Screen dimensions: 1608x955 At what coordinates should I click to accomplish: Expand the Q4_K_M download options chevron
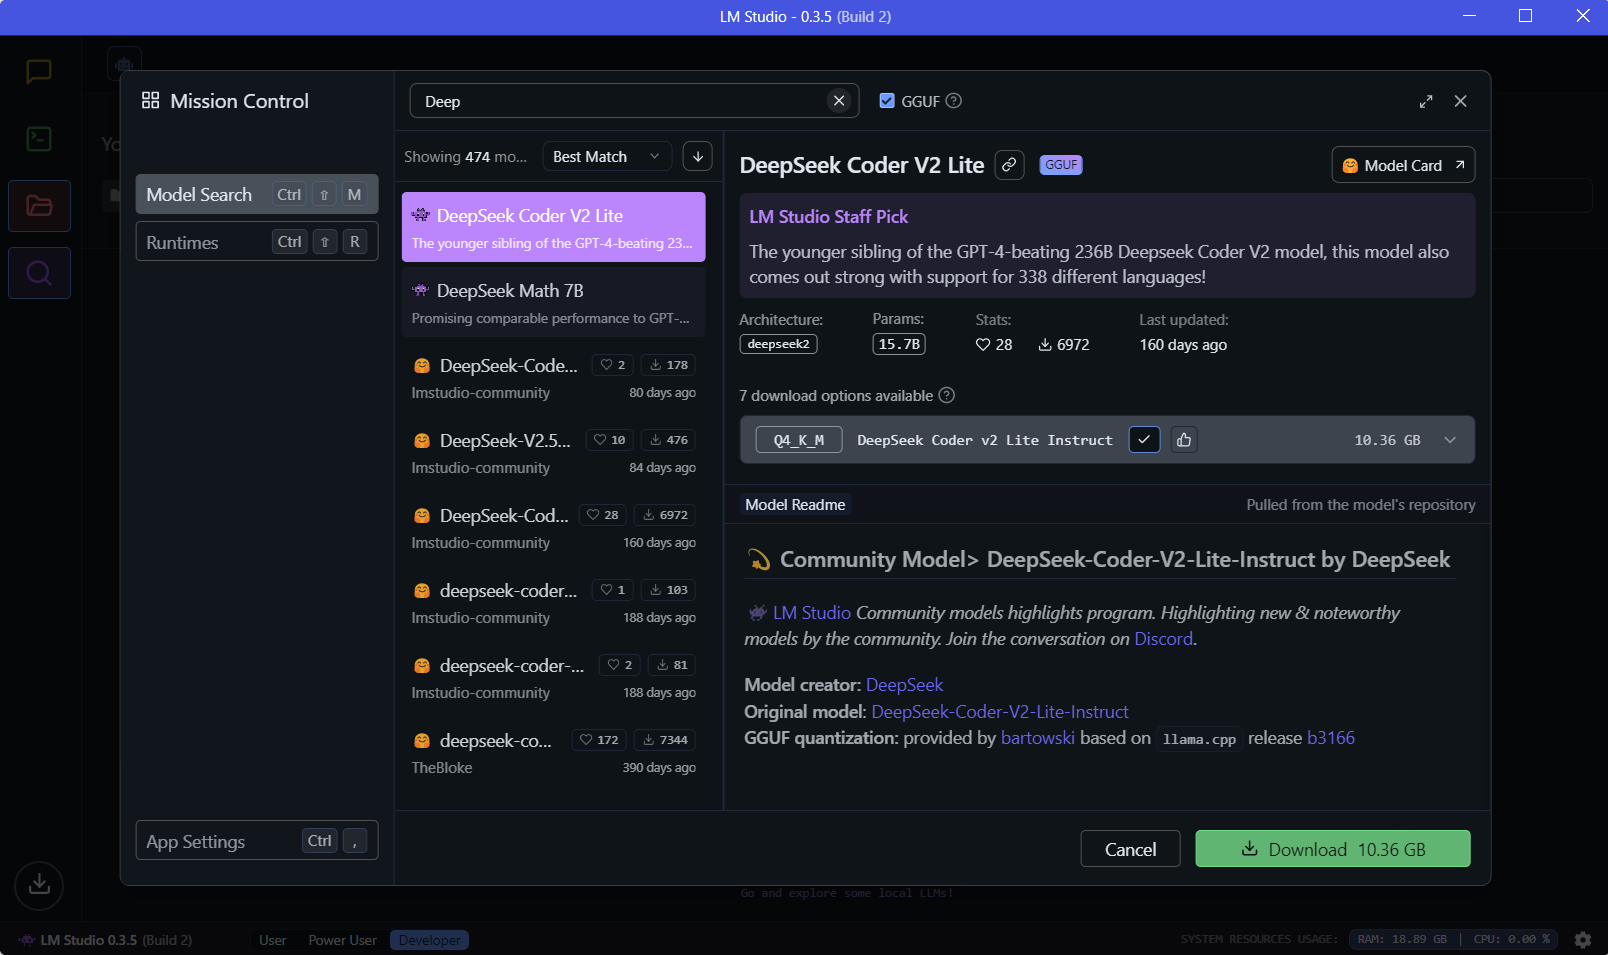(1450, 440)
